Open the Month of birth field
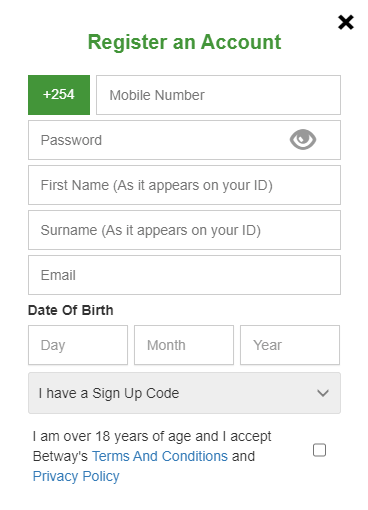 [184, 345]
